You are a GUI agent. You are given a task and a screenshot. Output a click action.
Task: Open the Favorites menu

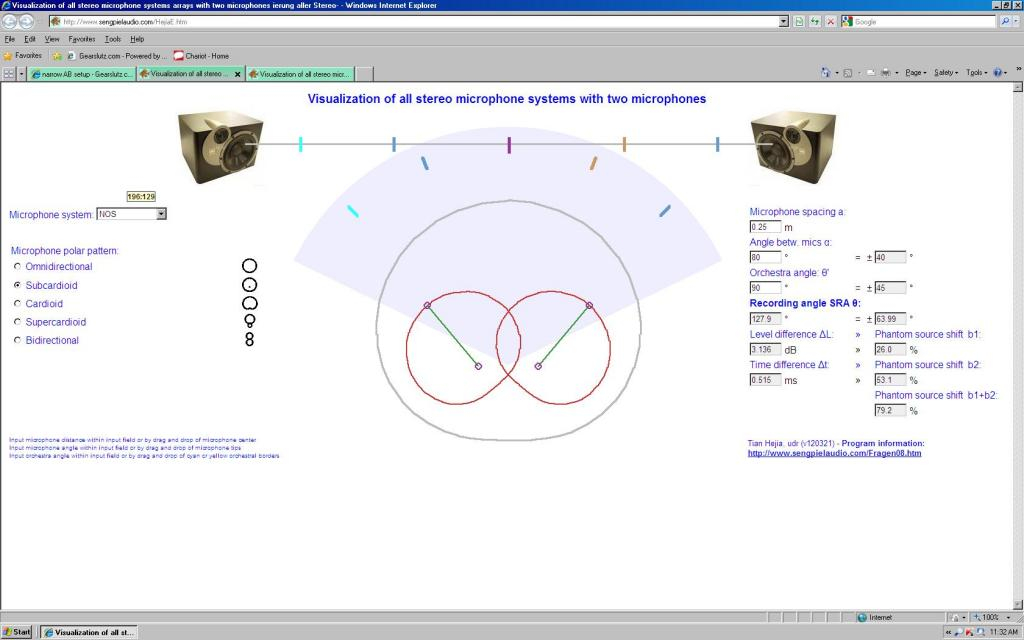[x=81, y=39]
